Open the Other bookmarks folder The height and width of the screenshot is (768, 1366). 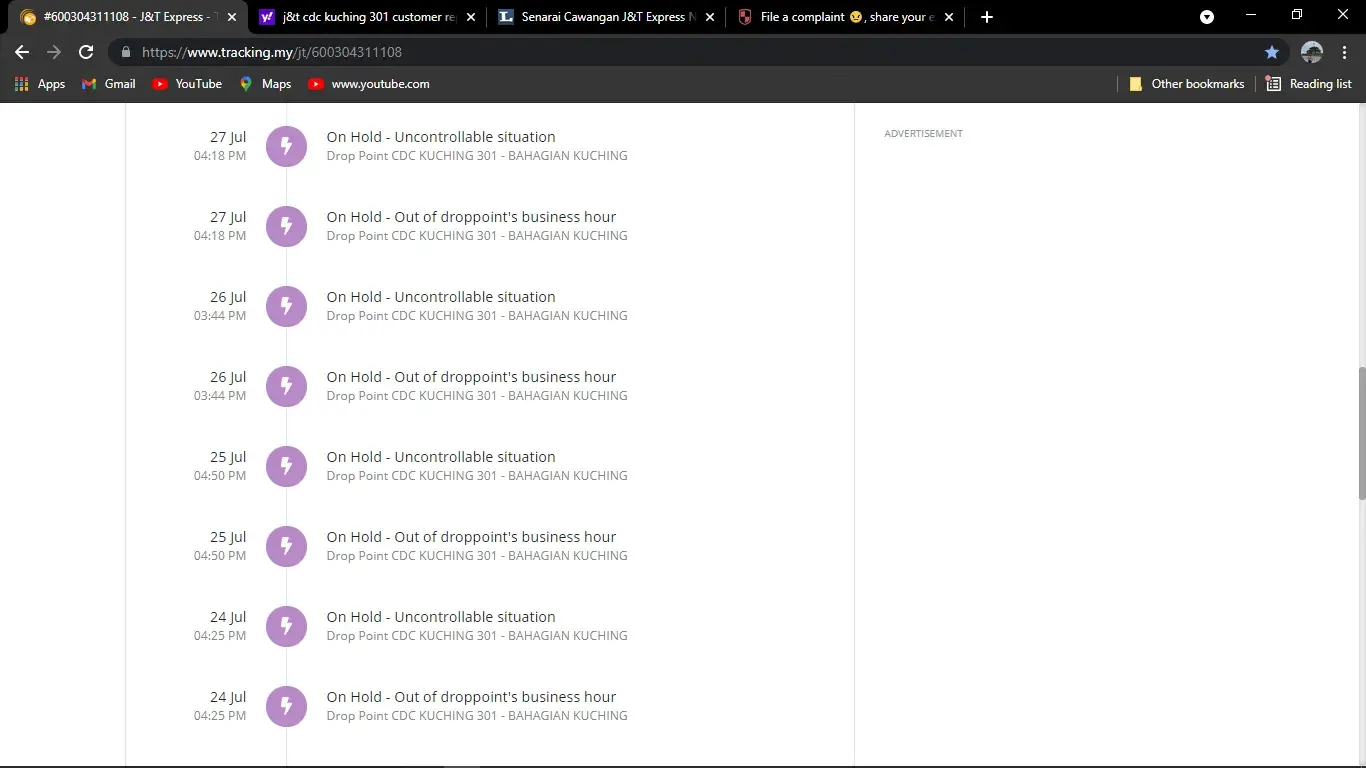(x=1186, y=84)
